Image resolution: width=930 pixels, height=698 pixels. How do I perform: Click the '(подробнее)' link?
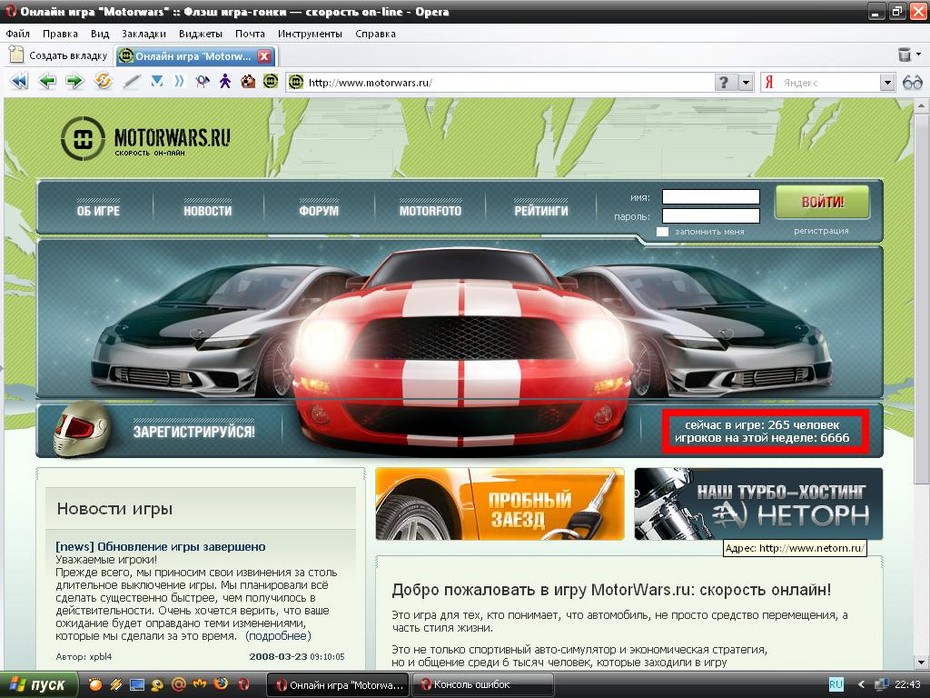point(278,636)
